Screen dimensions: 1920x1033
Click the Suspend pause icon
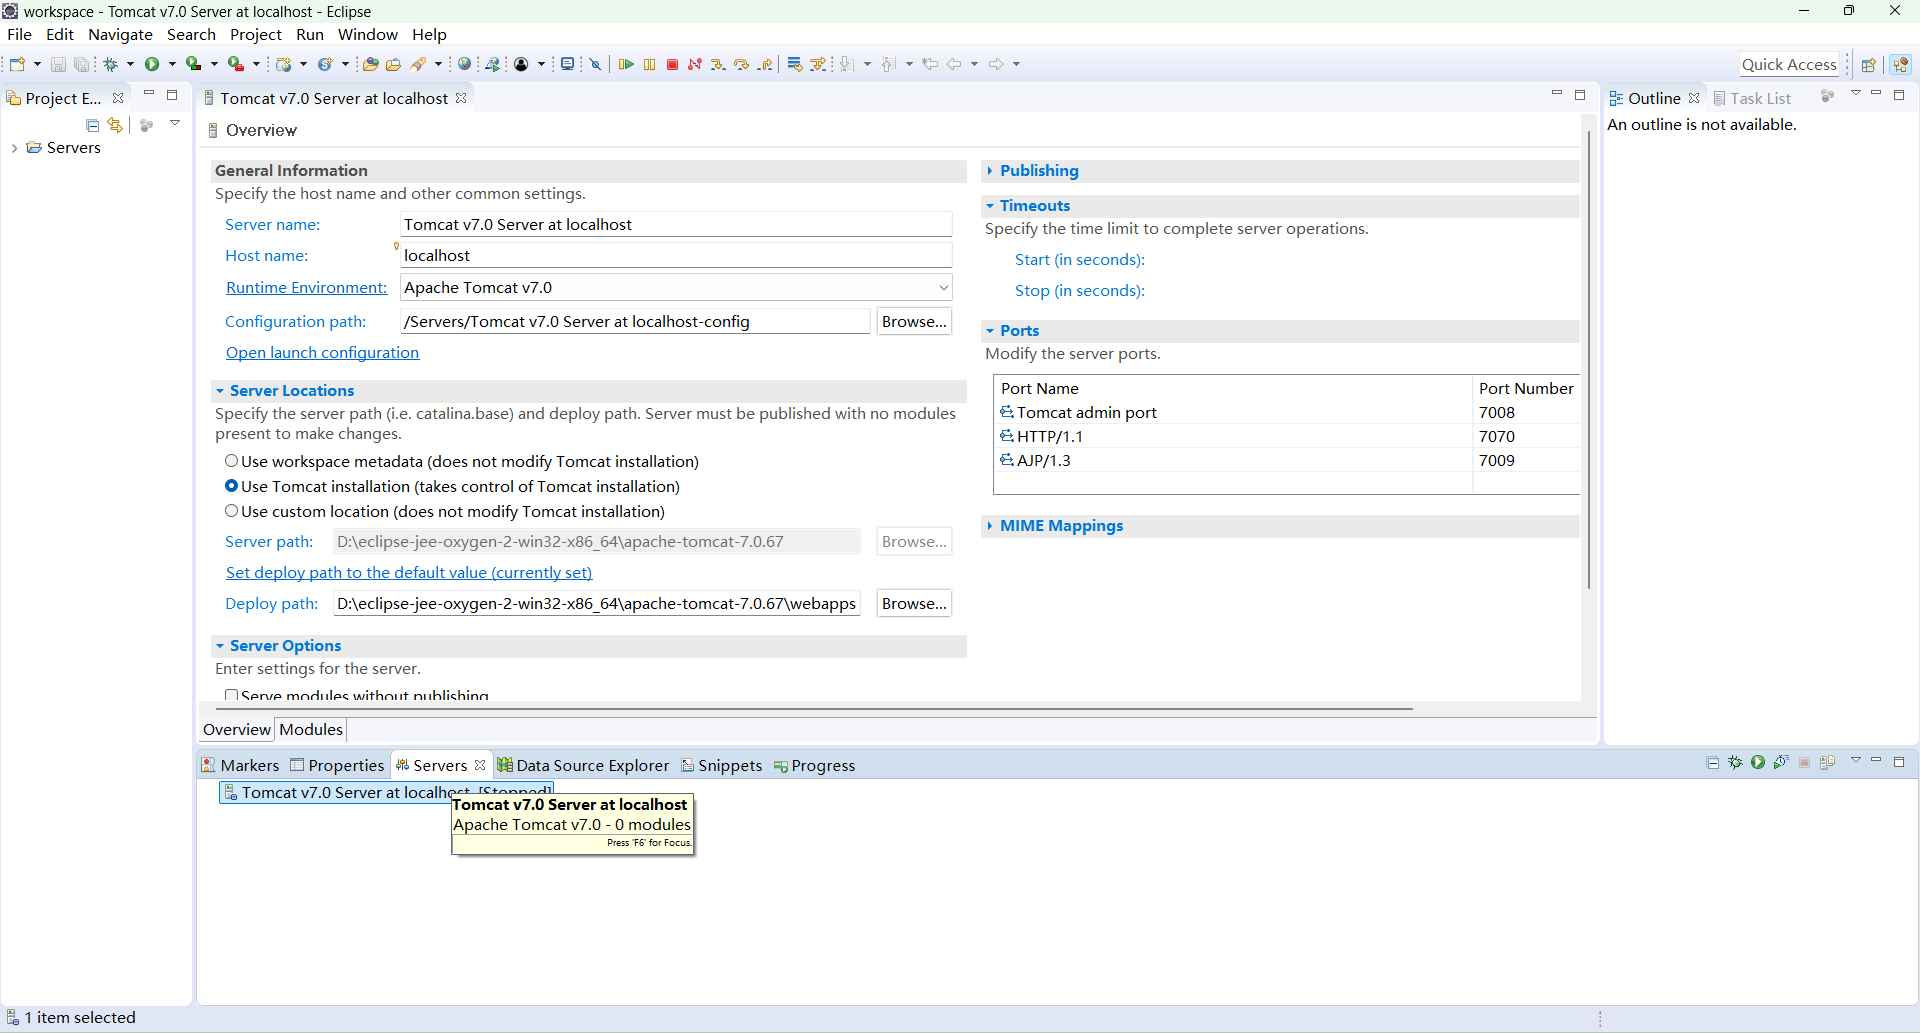(649, 64)
